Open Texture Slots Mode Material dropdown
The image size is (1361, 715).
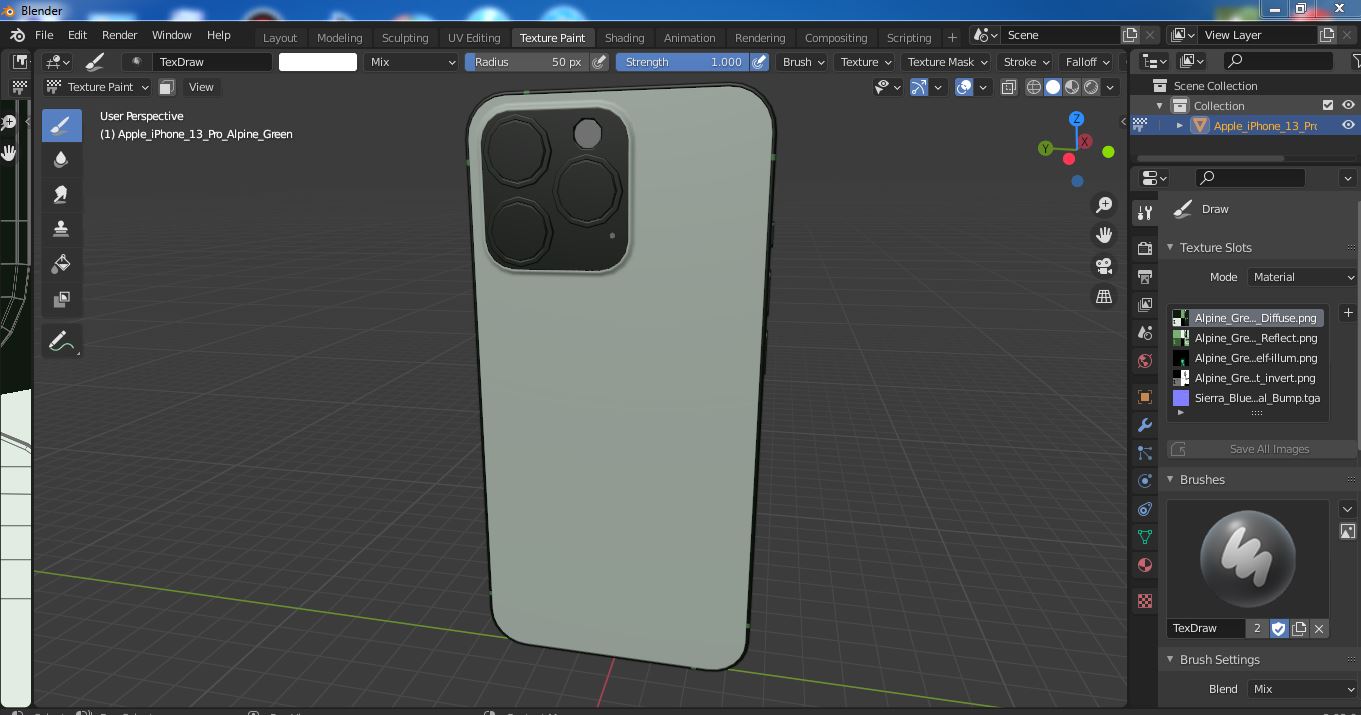click(x=1301, y=277)
